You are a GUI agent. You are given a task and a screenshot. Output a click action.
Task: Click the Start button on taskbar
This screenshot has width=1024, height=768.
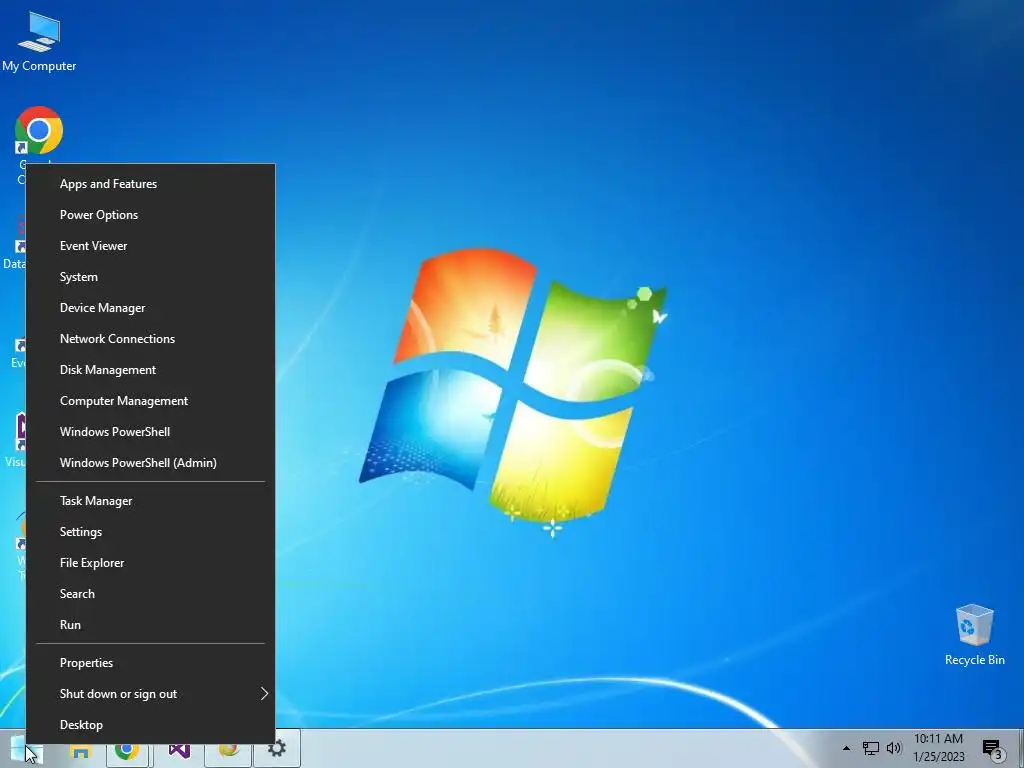coord(25,749)
